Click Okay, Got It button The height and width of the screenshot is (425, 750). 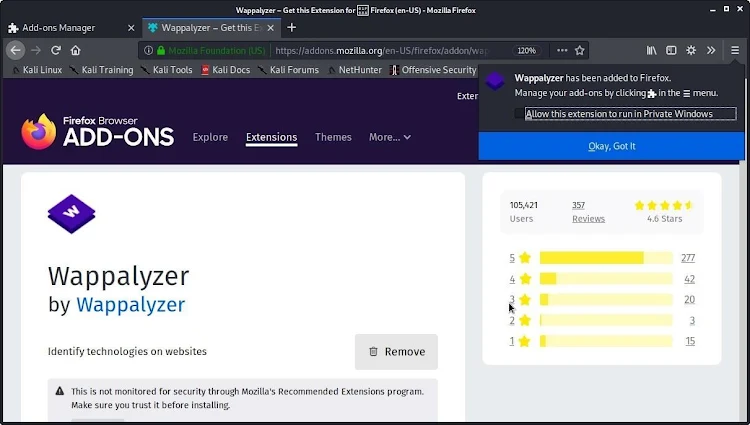pos(611,146)
